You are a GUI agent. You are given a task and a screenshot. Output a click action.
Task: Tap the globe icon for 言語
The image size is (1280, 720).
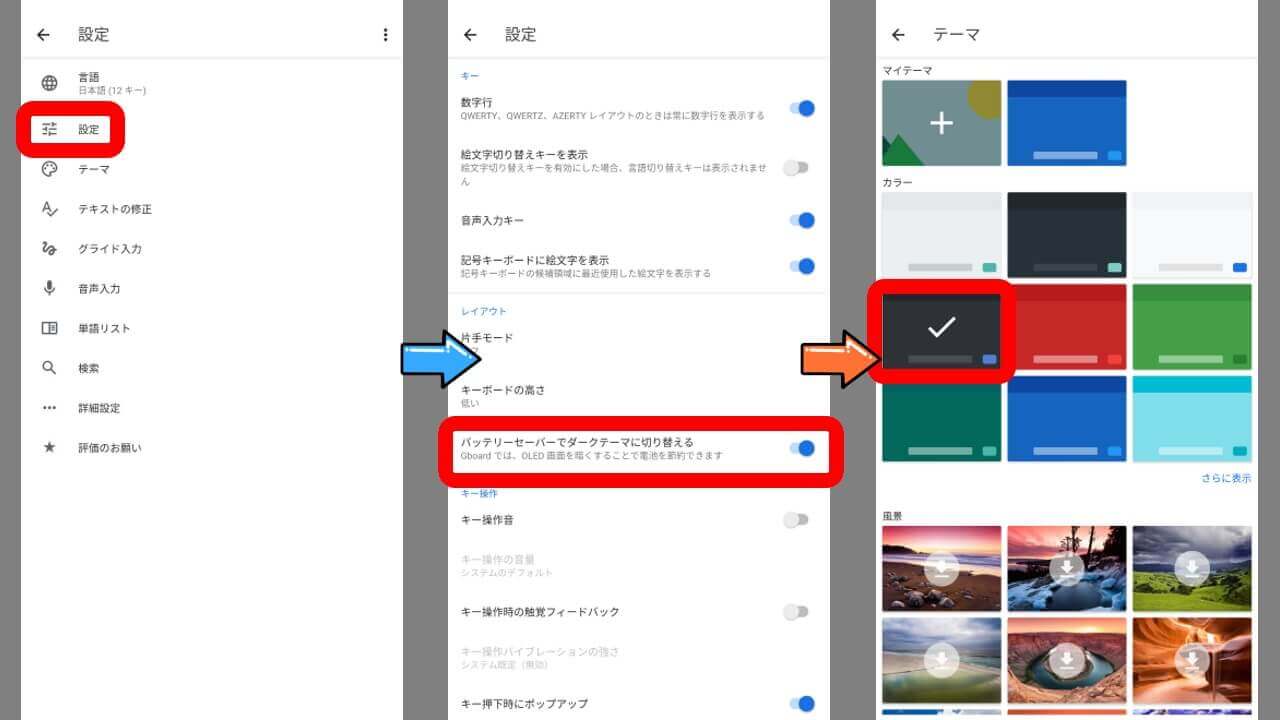click(49, 83)
